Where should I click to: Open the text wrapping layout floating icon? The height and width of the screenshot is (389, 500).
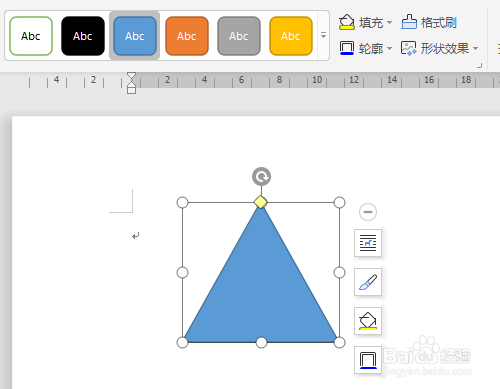pyautogui.click(x=368, y=243)
